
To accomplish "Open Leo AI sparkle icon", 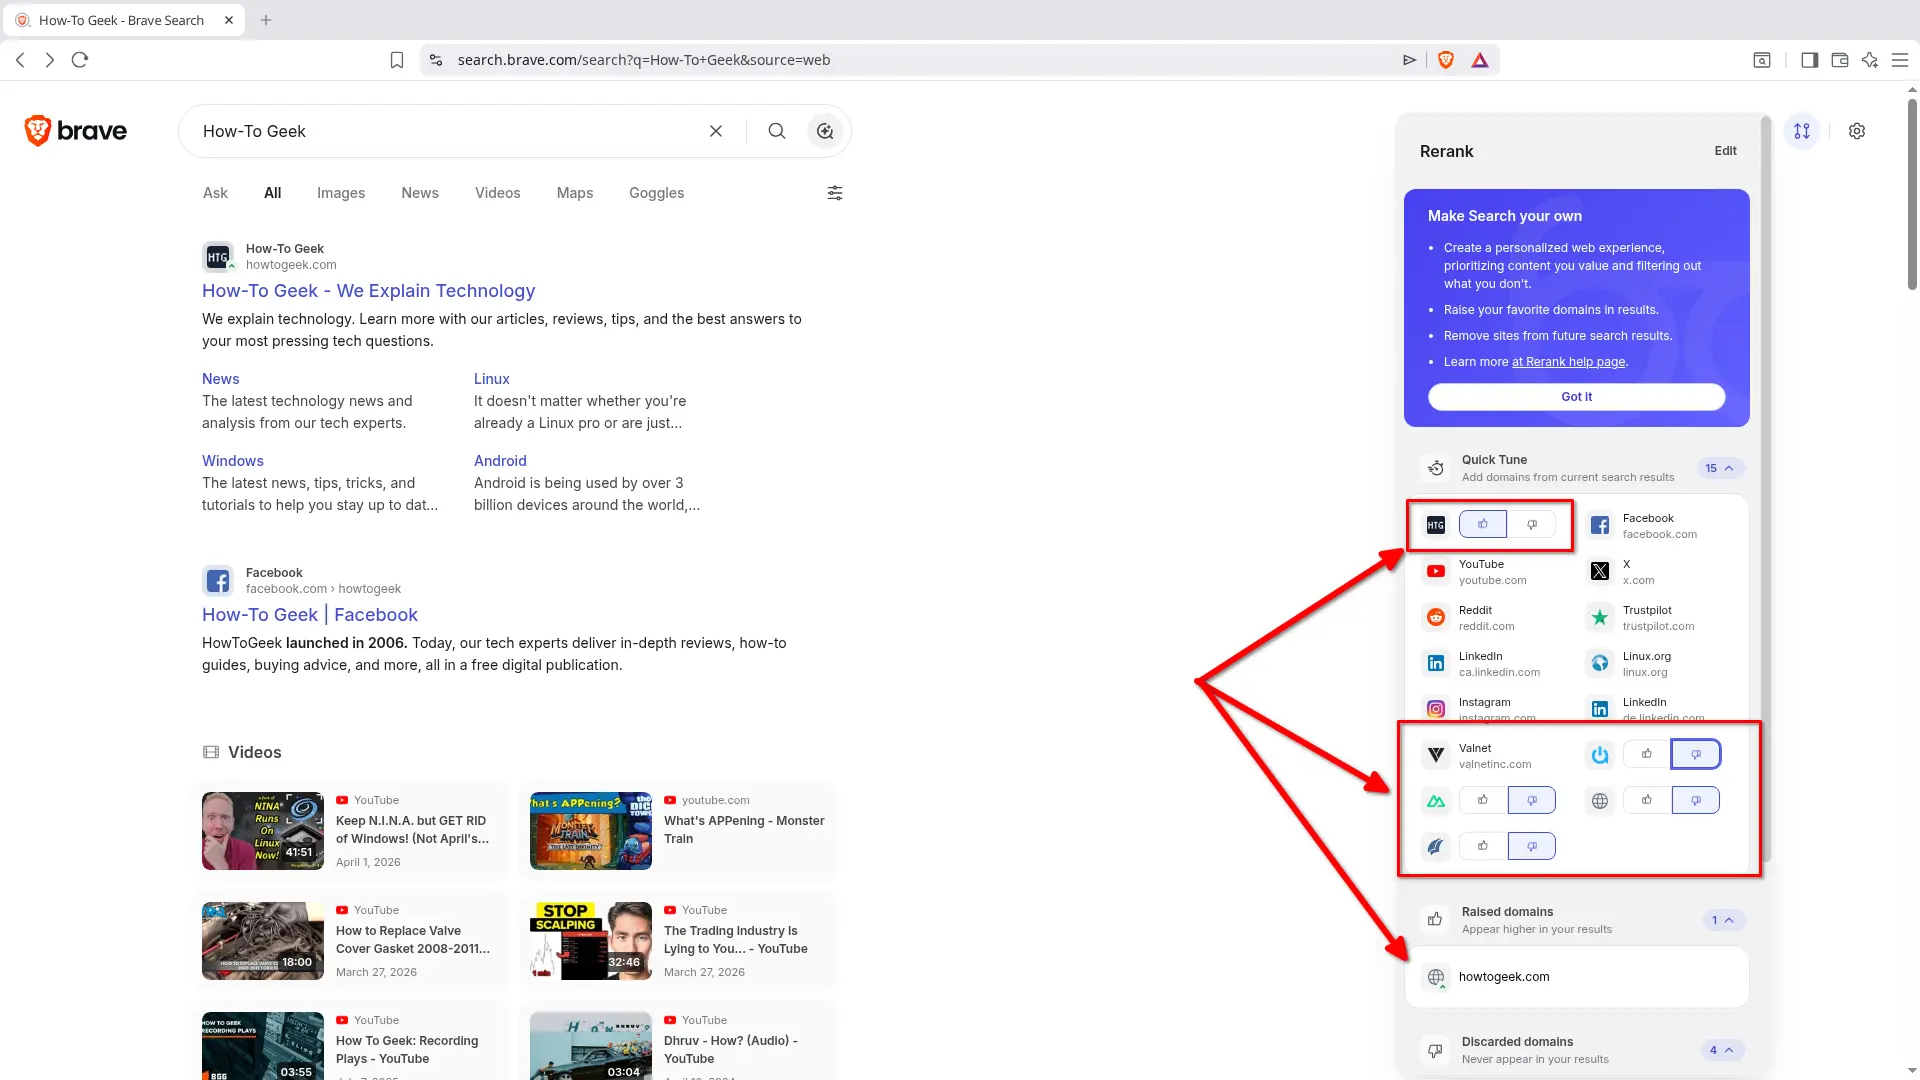I will click(x=1870, y=60).
